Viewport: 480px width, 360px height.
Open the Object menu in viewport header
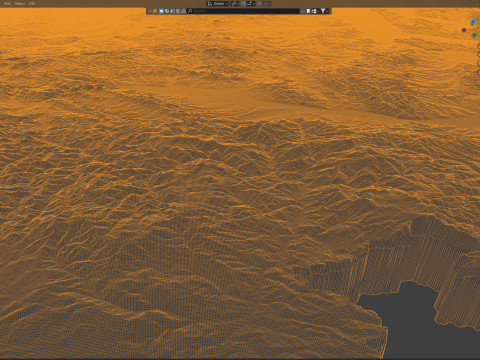pos(20,4)
